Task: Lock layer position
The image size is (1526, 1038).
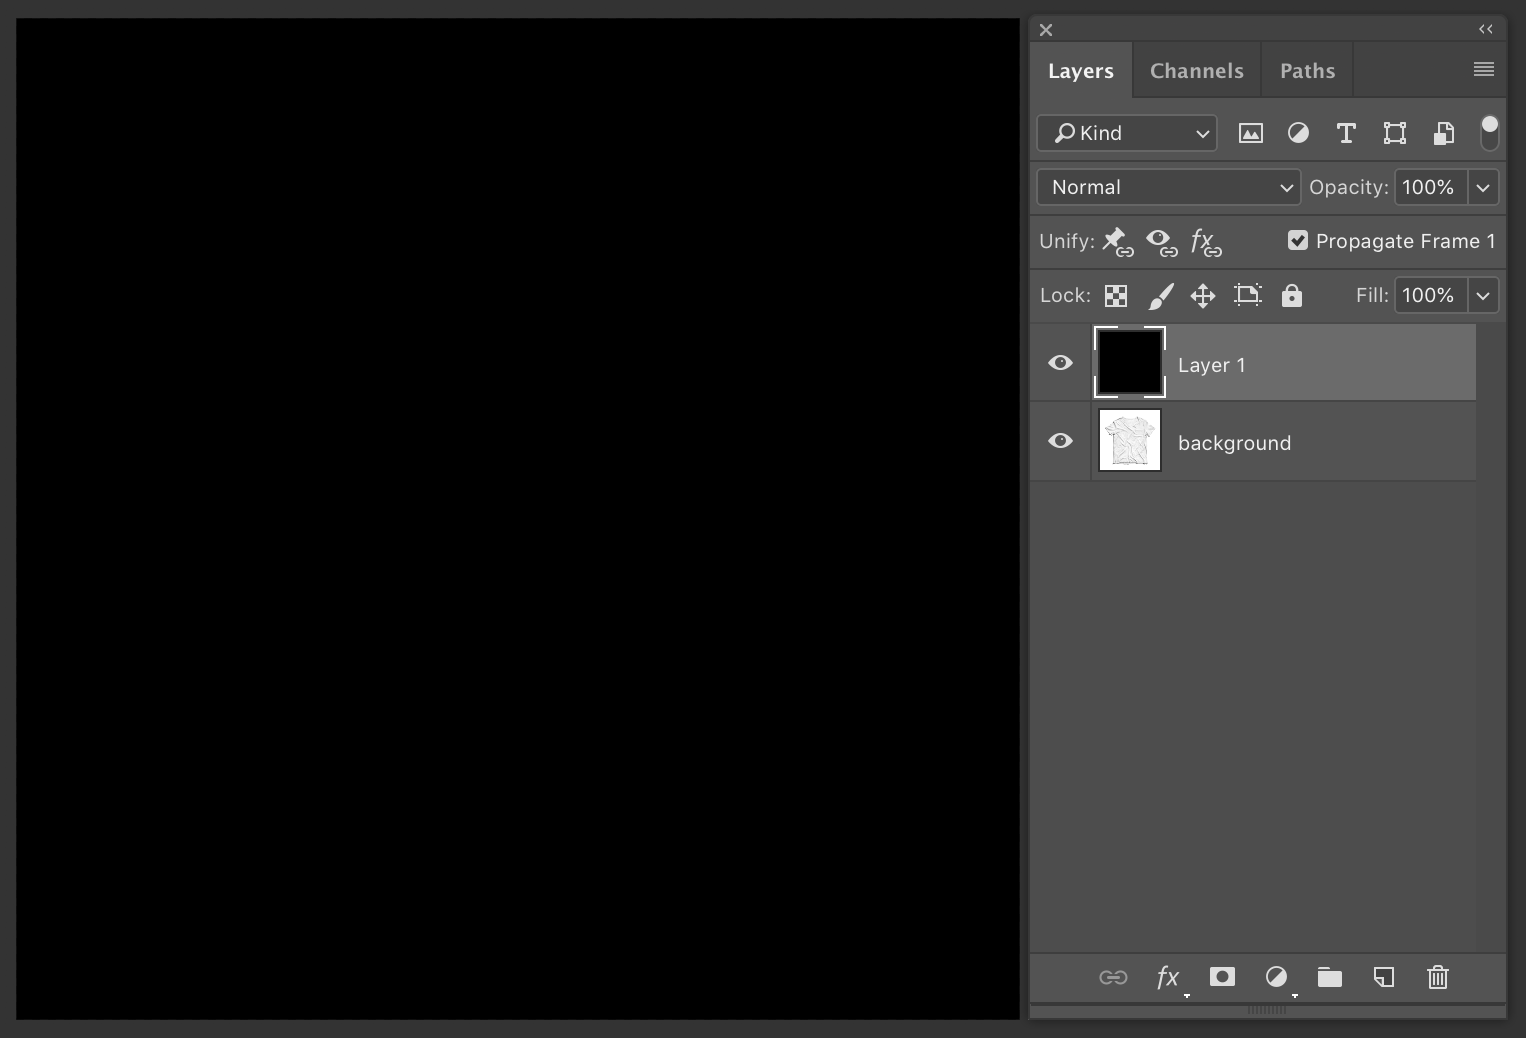Action: point(1202,295)
